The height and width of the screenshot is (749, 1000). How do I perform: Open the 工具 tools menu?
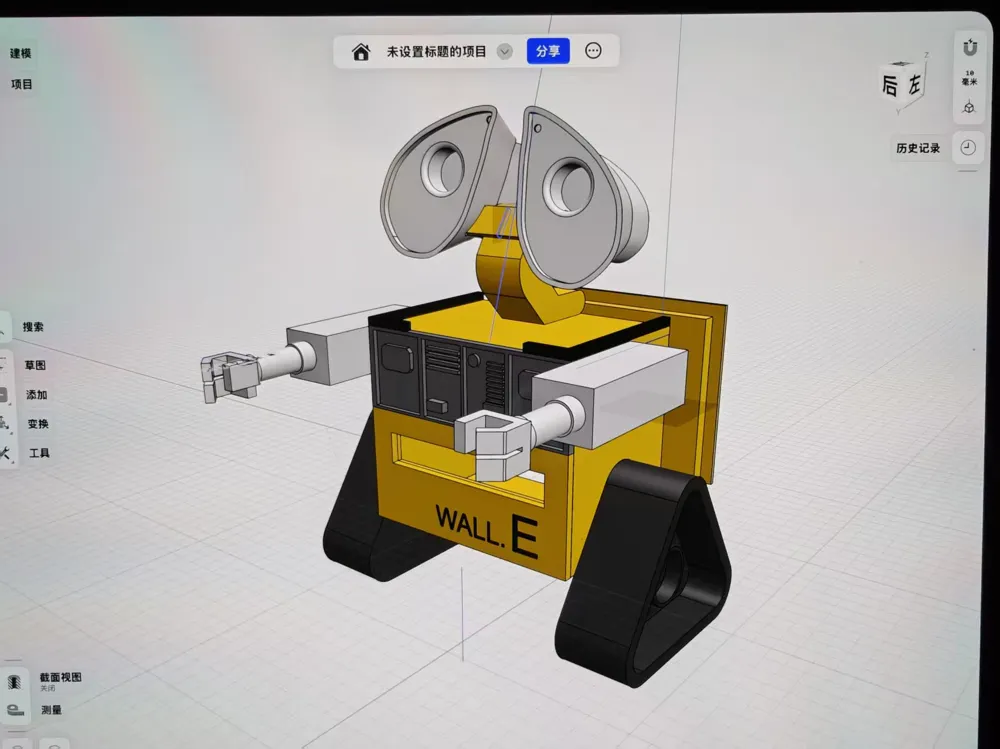click(39, 453)
